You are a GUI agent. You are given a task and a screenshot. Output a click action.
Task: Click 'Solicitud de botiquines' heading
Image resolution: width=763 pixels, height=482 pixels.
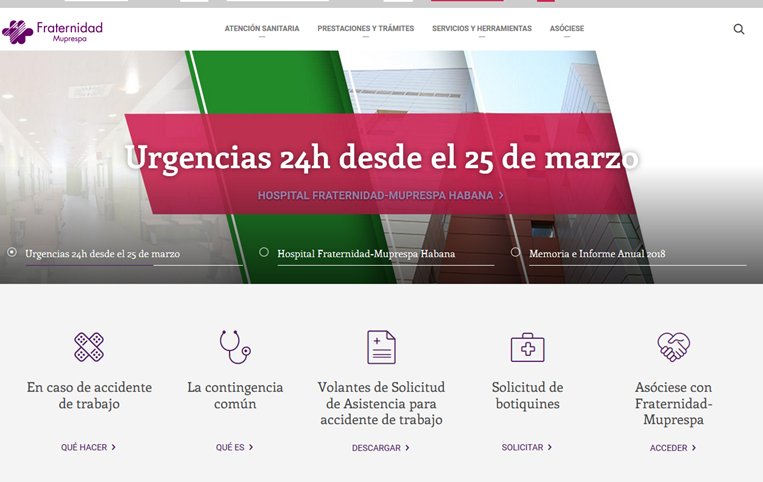[527, 395]
